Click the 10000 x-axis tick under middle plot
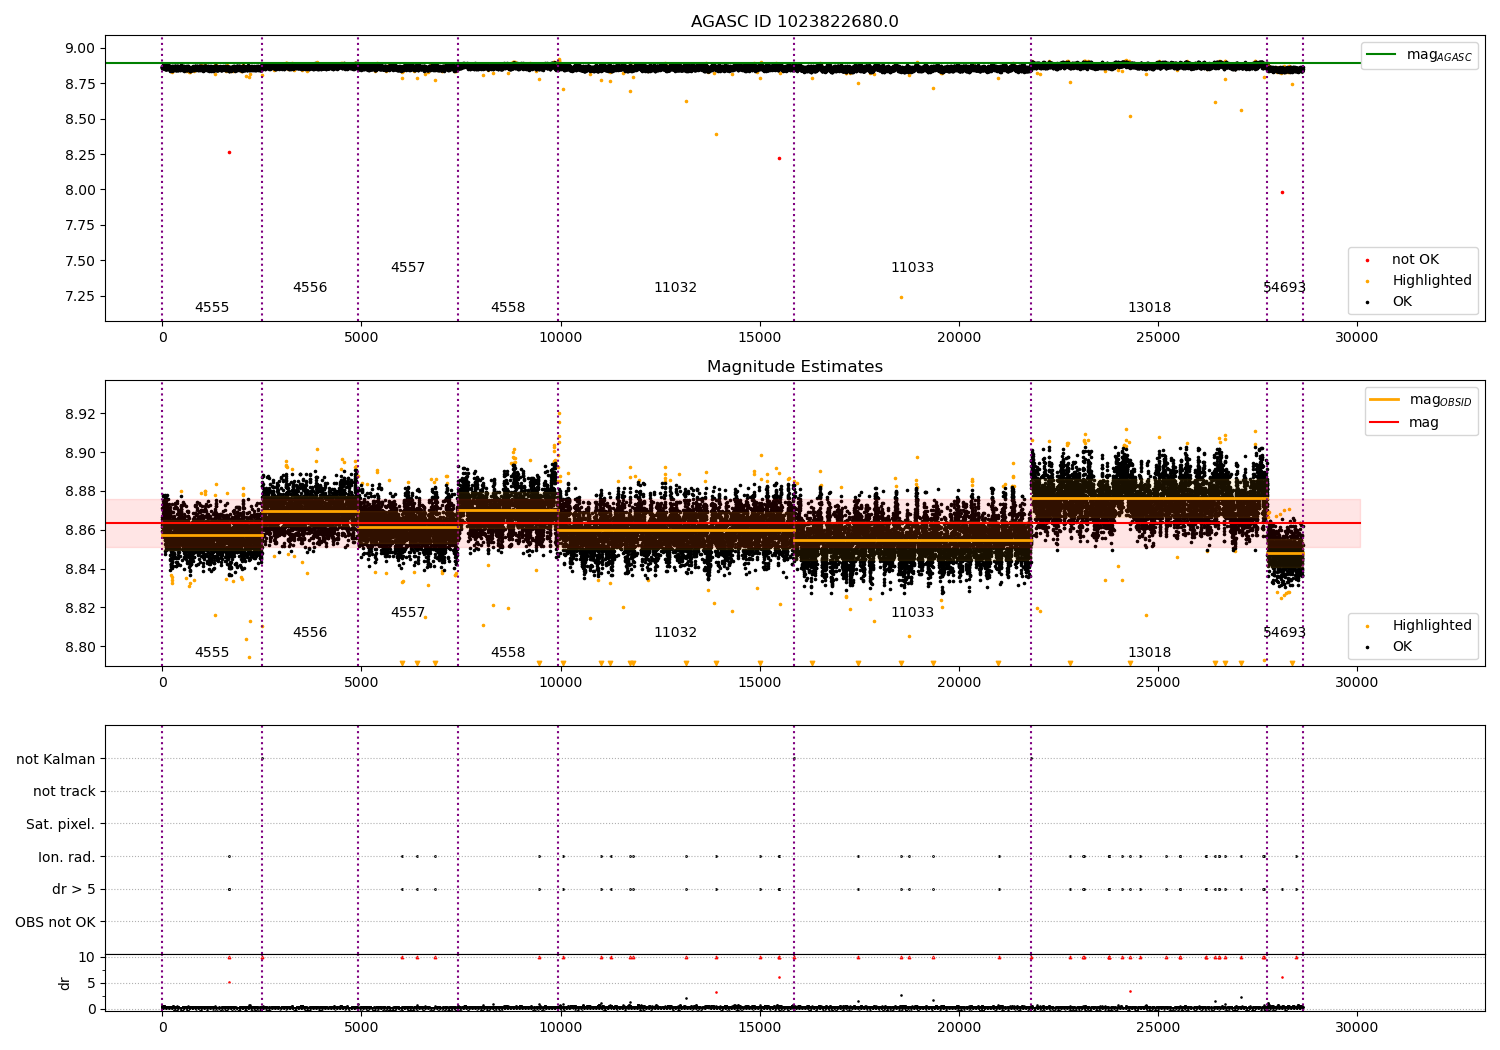Viewport: 1500px width, 1050px height. [560, 683]
